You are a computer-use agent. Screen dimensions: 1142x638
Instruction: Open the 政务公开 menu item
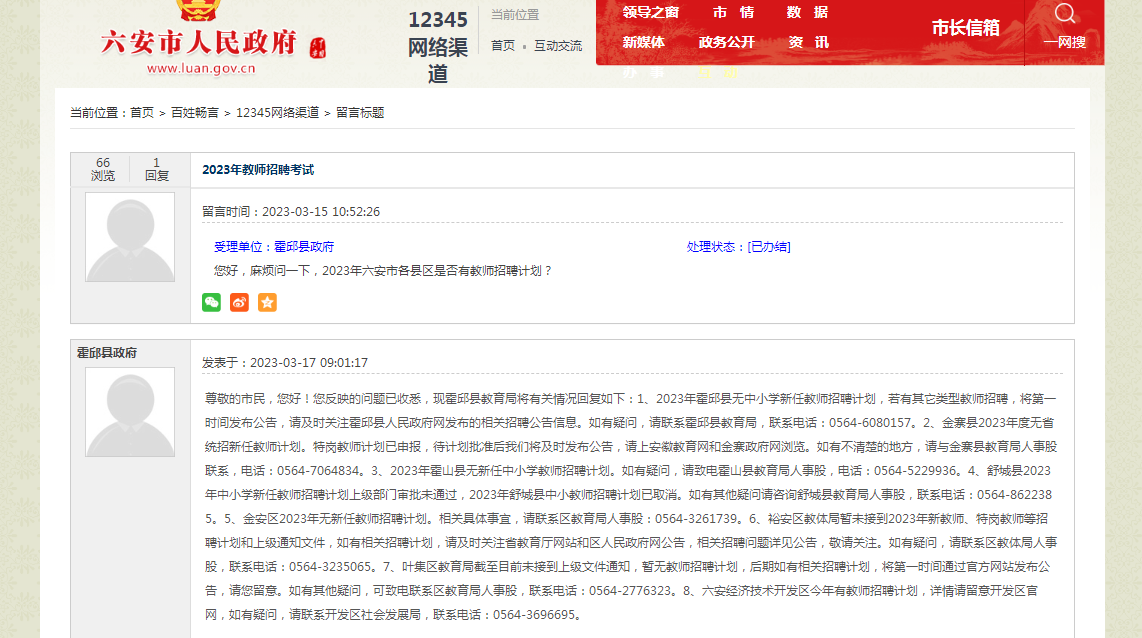point(726,42)
